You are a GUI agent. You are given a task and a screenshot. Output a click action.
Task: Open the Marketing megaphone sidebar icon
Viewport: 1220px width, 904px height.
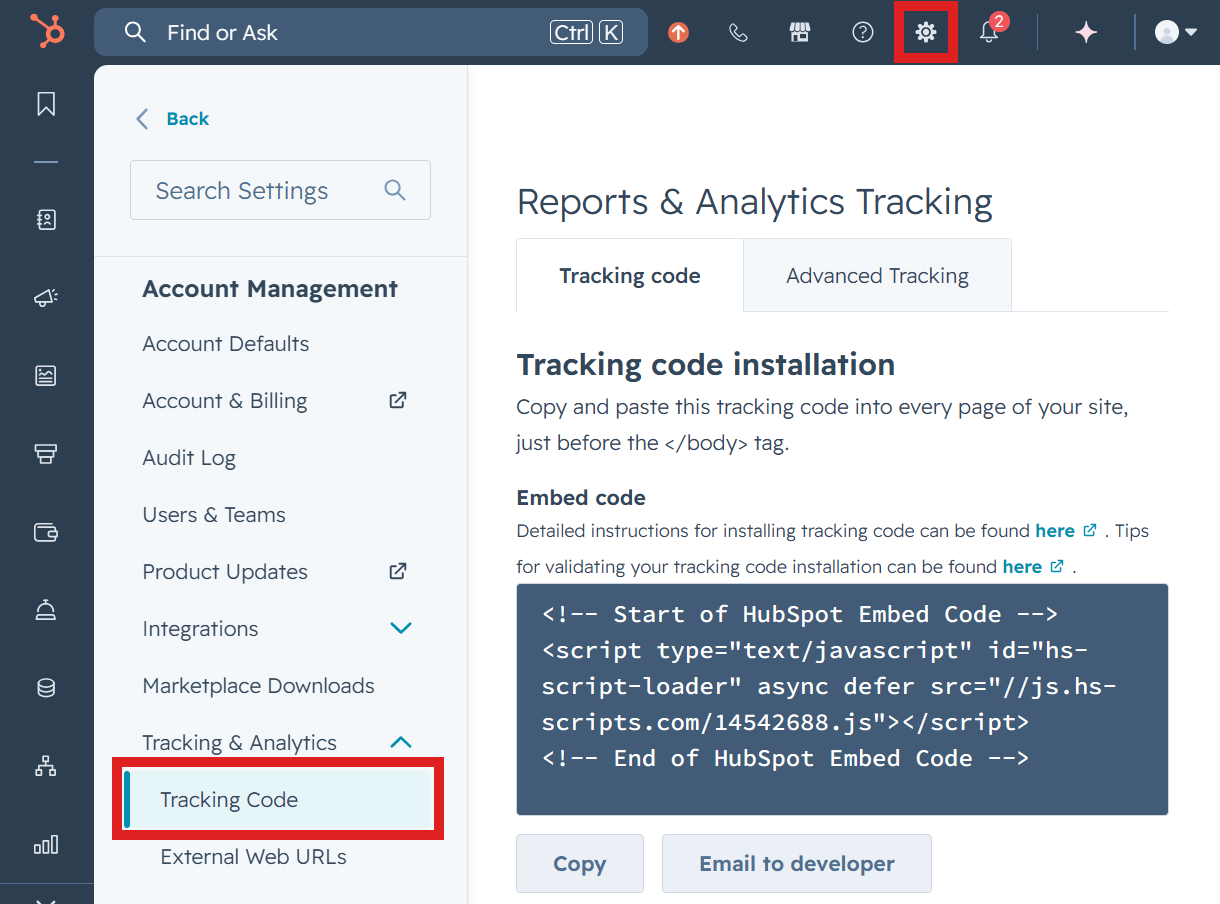[46, 298]
